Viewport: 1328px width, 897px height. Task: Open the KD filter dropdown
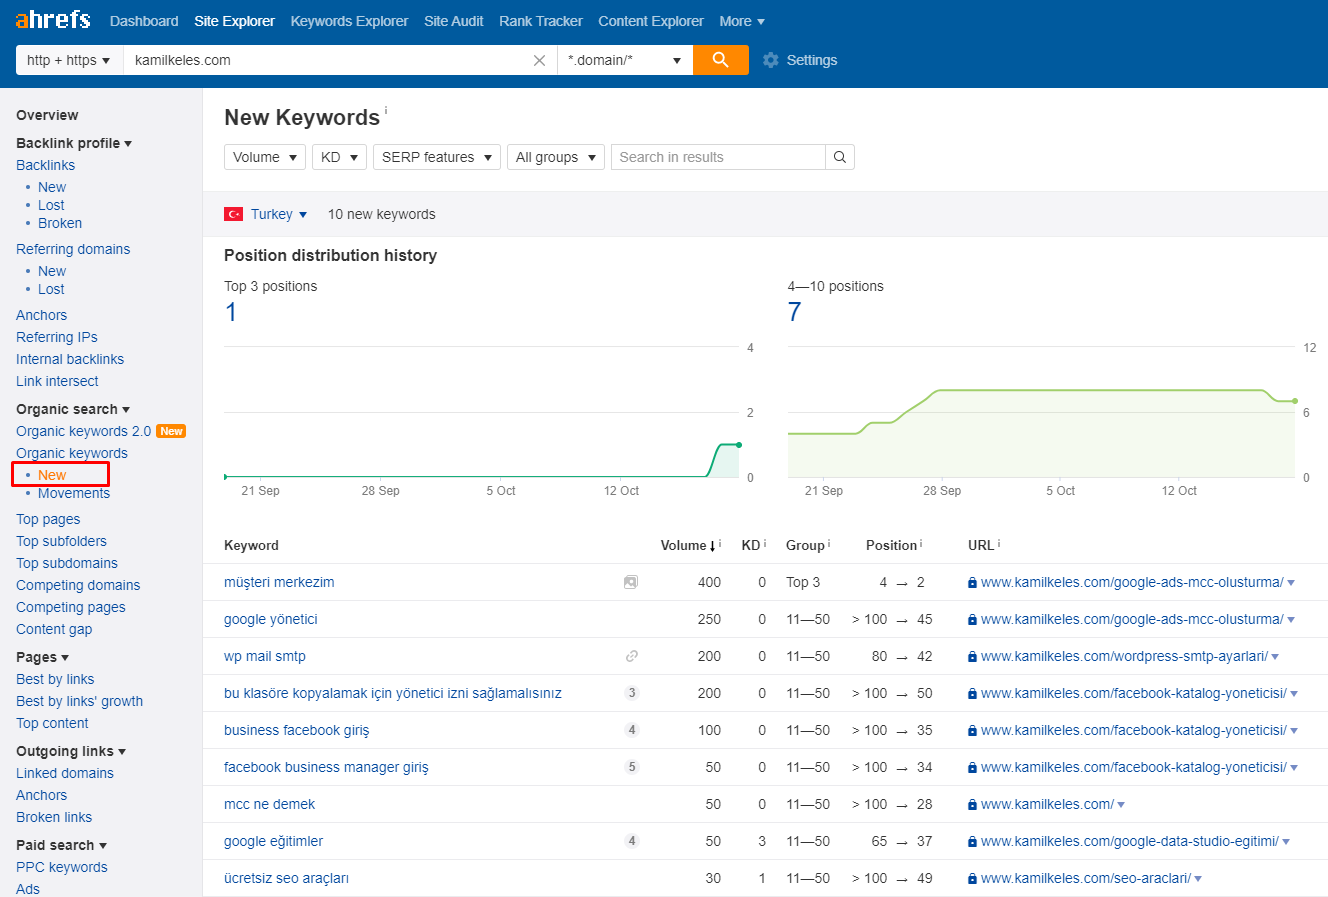339,157
